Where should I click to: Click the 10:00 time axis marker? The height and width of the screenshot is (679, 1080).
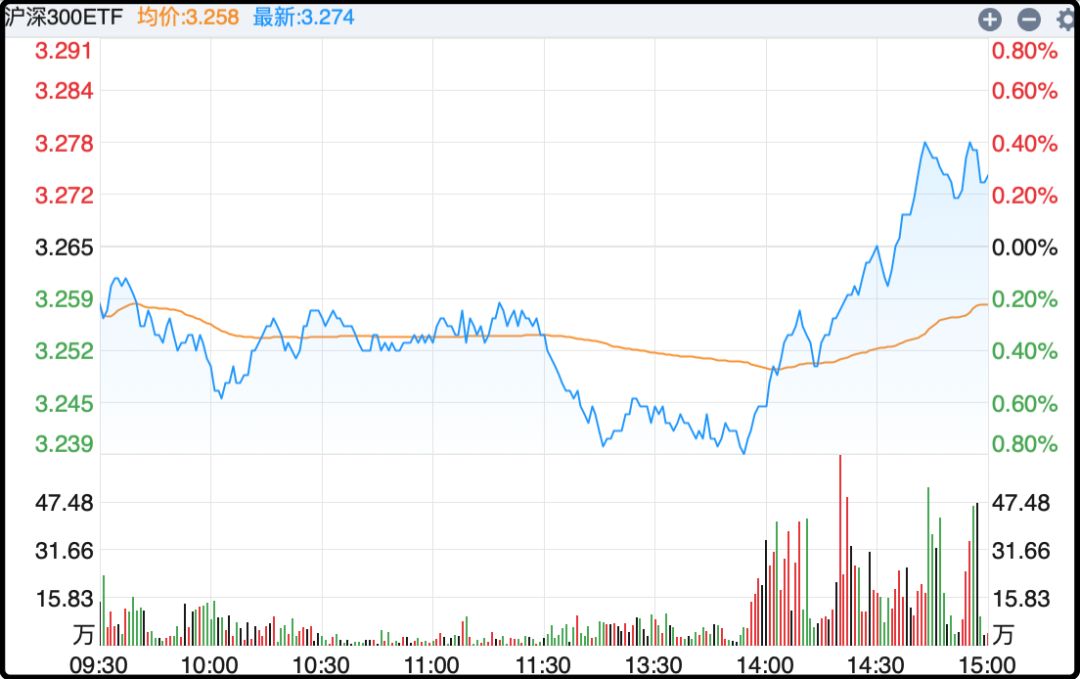click(210, 665)
